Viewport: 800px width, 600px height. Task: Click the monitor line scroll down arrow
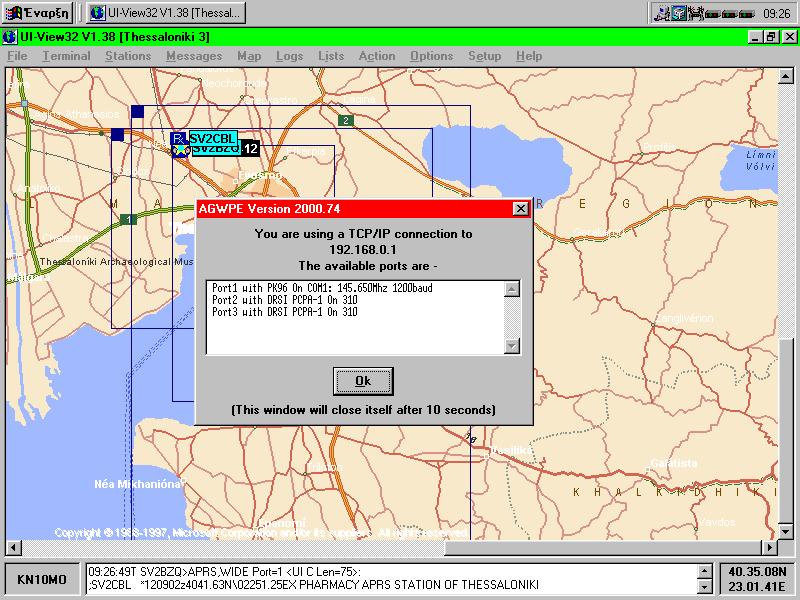(x=704, y=586)
